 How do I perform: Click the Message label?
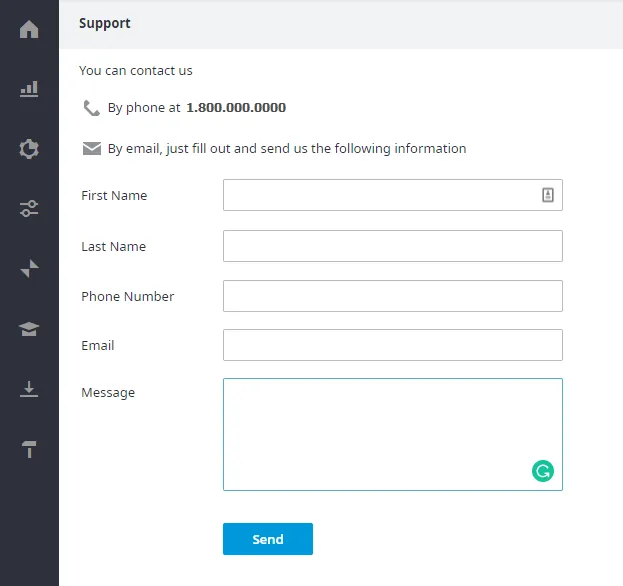[x=108, y=393]
